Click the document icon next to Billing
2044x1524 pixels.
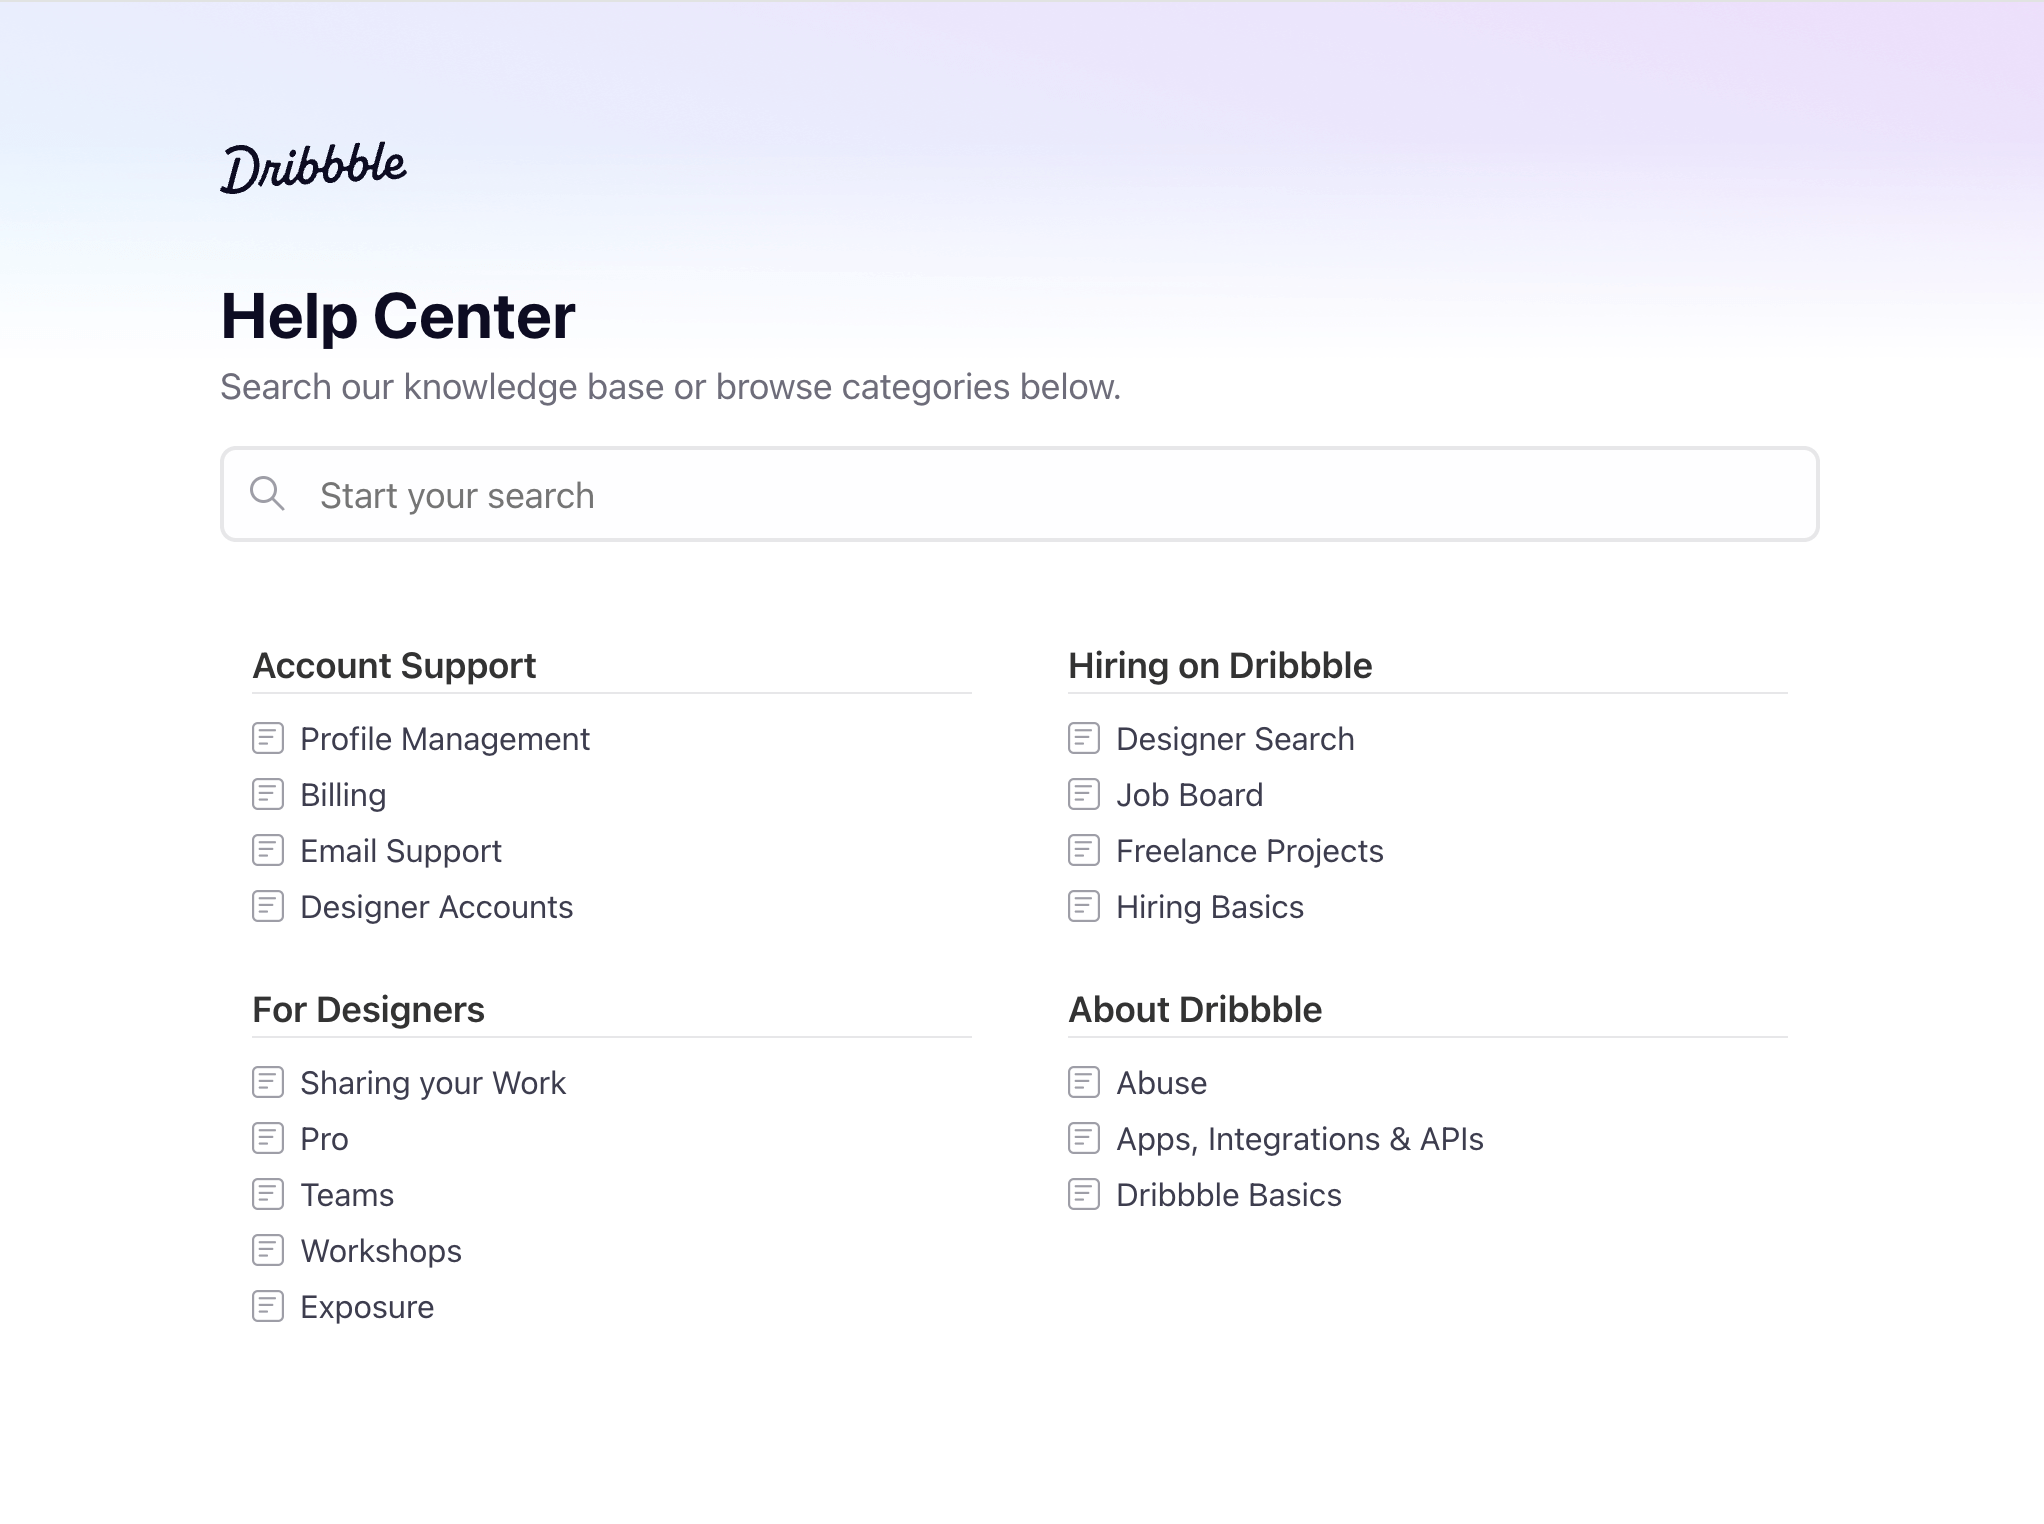point(268,795)
